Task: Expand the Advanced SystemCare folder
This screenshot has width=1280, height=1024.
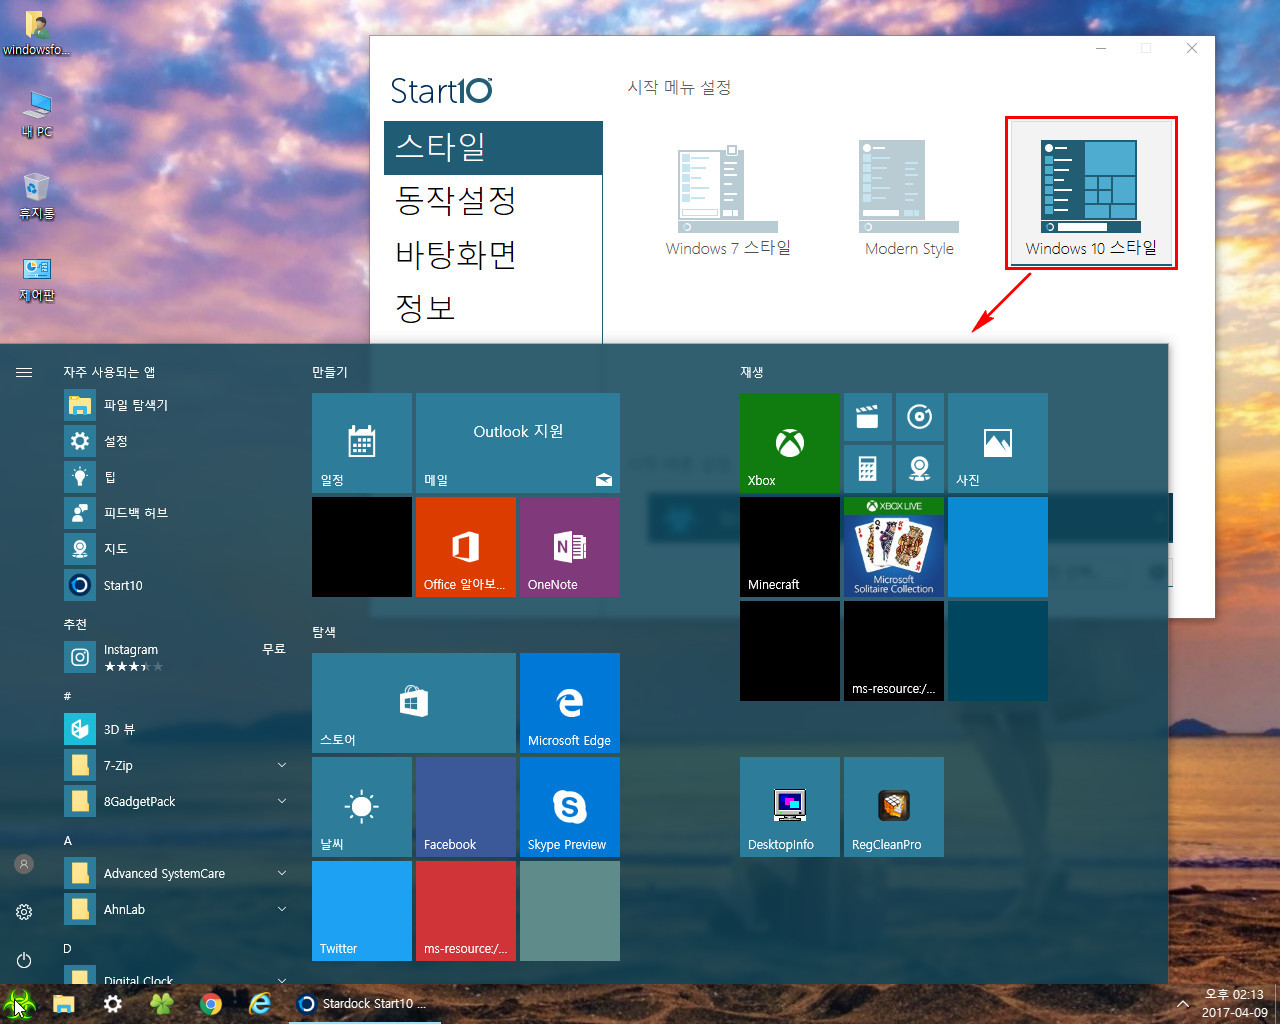Action: click(176, 873)
